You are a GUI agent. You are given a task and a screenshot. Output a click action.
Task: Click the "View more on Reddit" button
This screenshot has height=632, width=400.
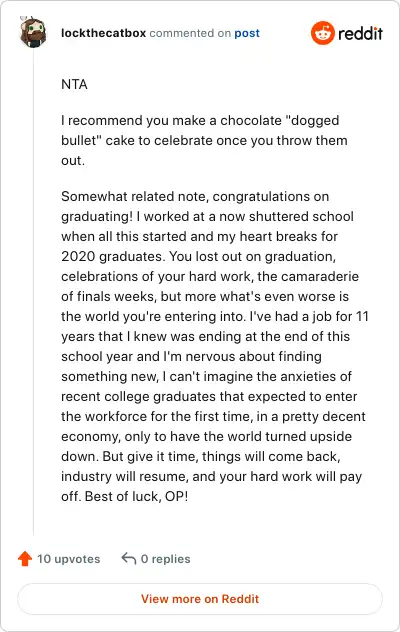(x=200, y=599)
